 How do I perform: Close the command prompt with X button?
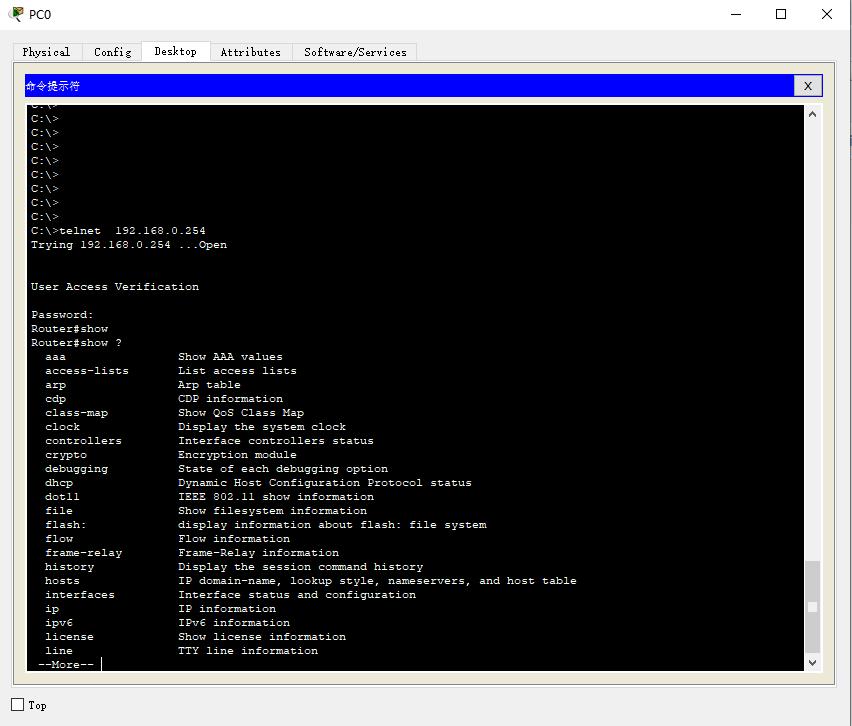(x=807, y=86)
